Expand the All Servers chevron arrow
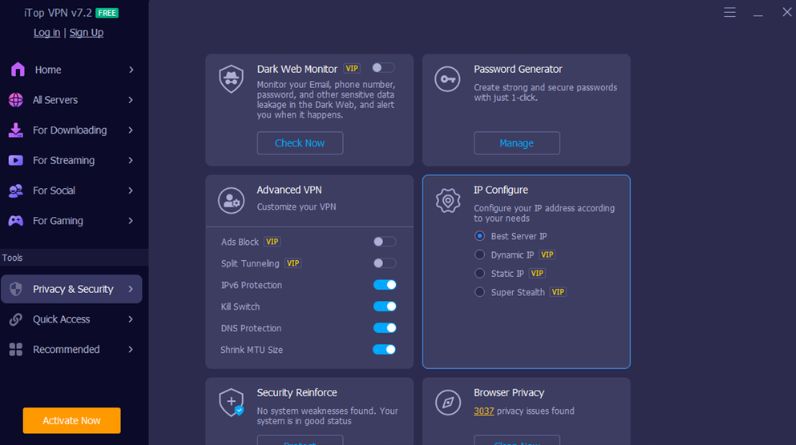The width and height of the screenshot is (796, 445). tap(131, 100)
